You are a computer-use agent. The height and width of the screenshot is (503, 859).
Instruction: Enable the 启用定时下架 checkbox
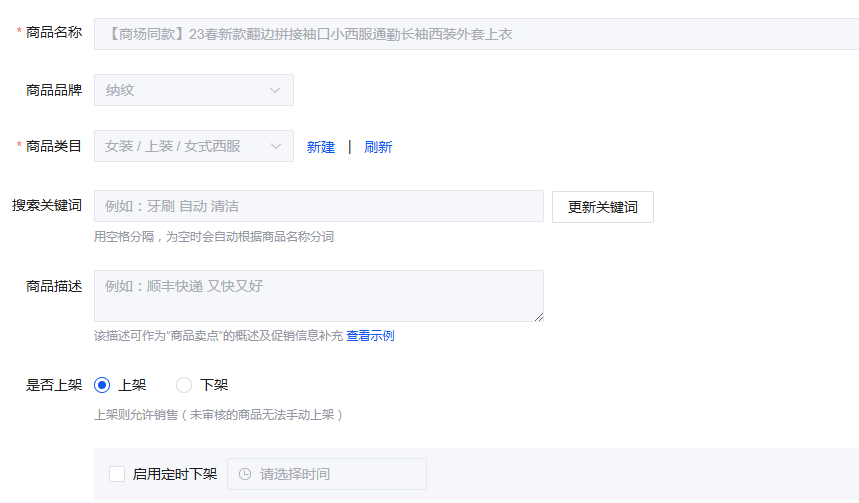click(117, 474)
